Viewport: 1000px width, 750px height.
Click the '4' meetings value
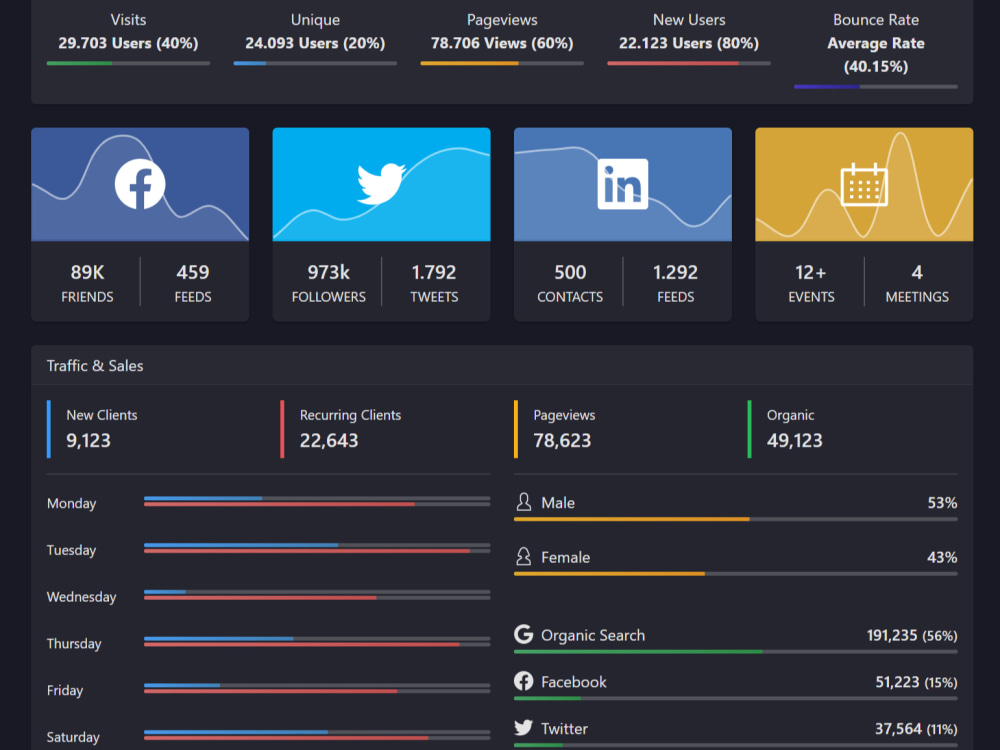917,272
